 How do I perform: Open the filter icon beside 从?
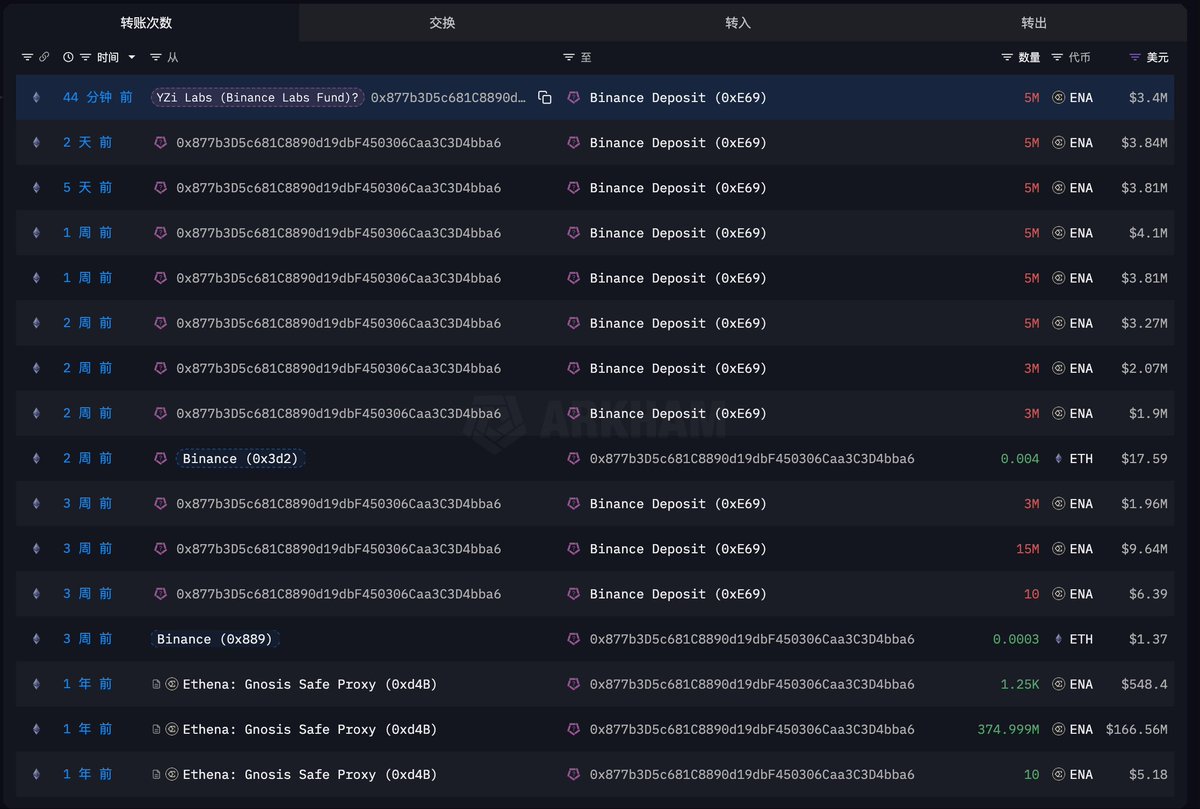tap(158, 58)
